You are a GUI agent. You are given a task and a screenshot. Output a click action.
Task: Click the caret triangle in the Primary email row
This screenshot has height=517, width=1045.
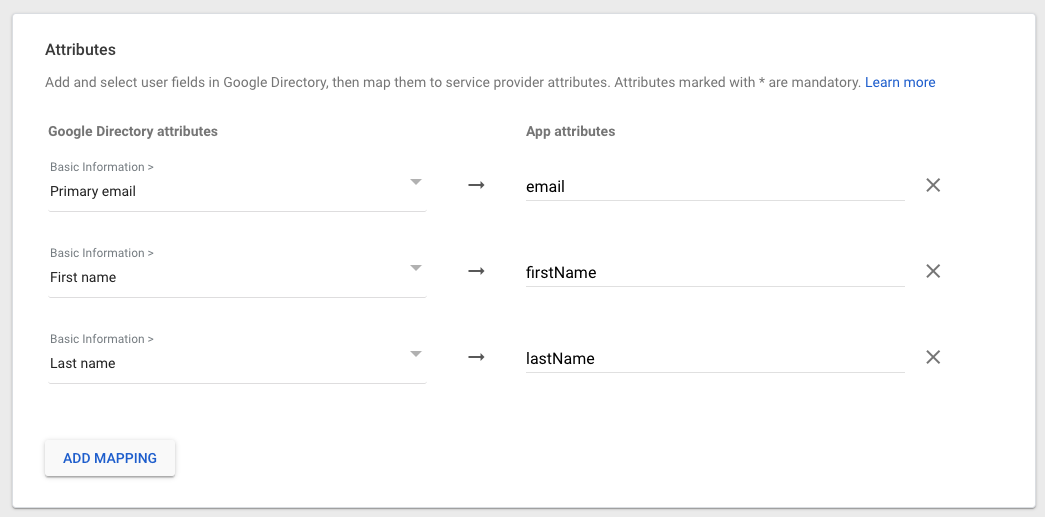pos(416,182)
